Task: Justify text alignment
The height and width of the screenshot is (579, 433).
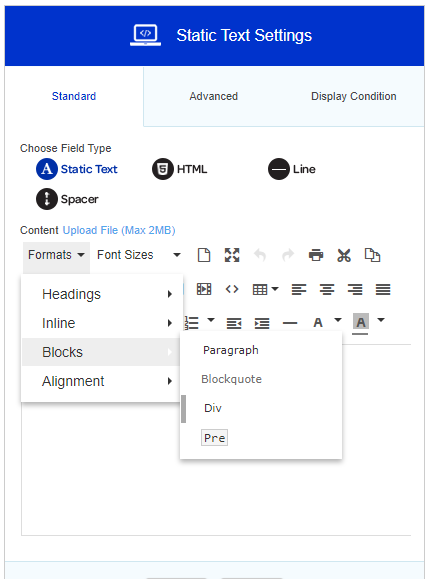Action: 383,289
